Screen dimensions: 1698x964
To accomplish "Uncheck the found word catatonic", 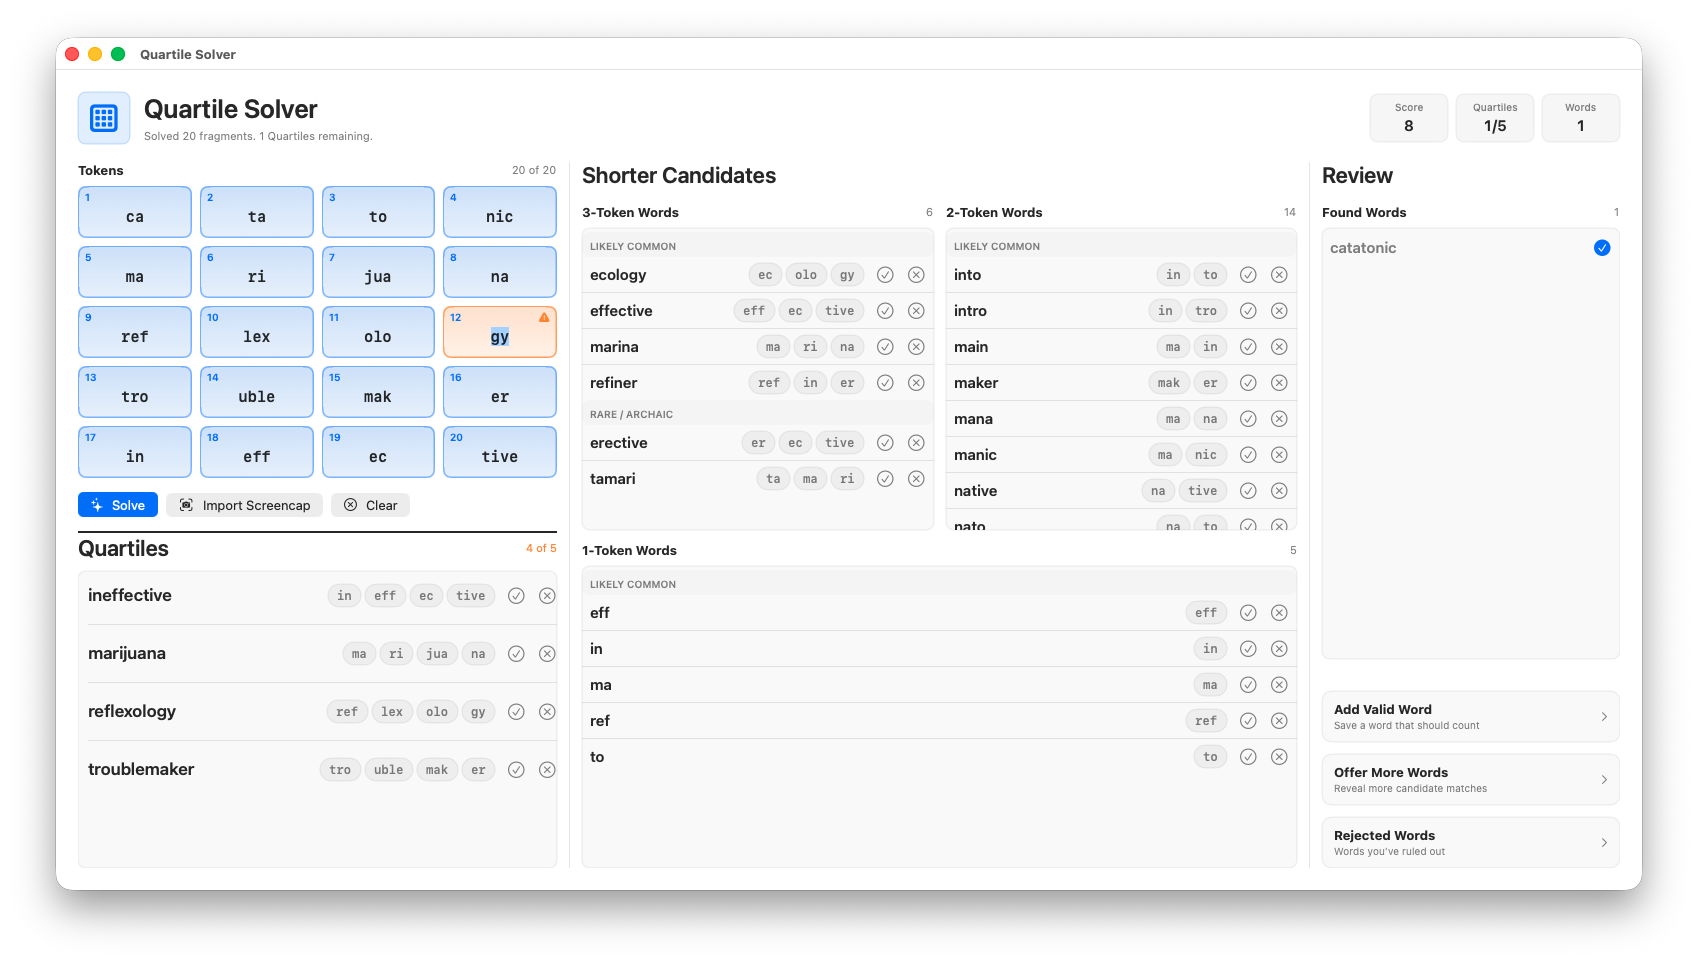I will (x=1602, y=248).
